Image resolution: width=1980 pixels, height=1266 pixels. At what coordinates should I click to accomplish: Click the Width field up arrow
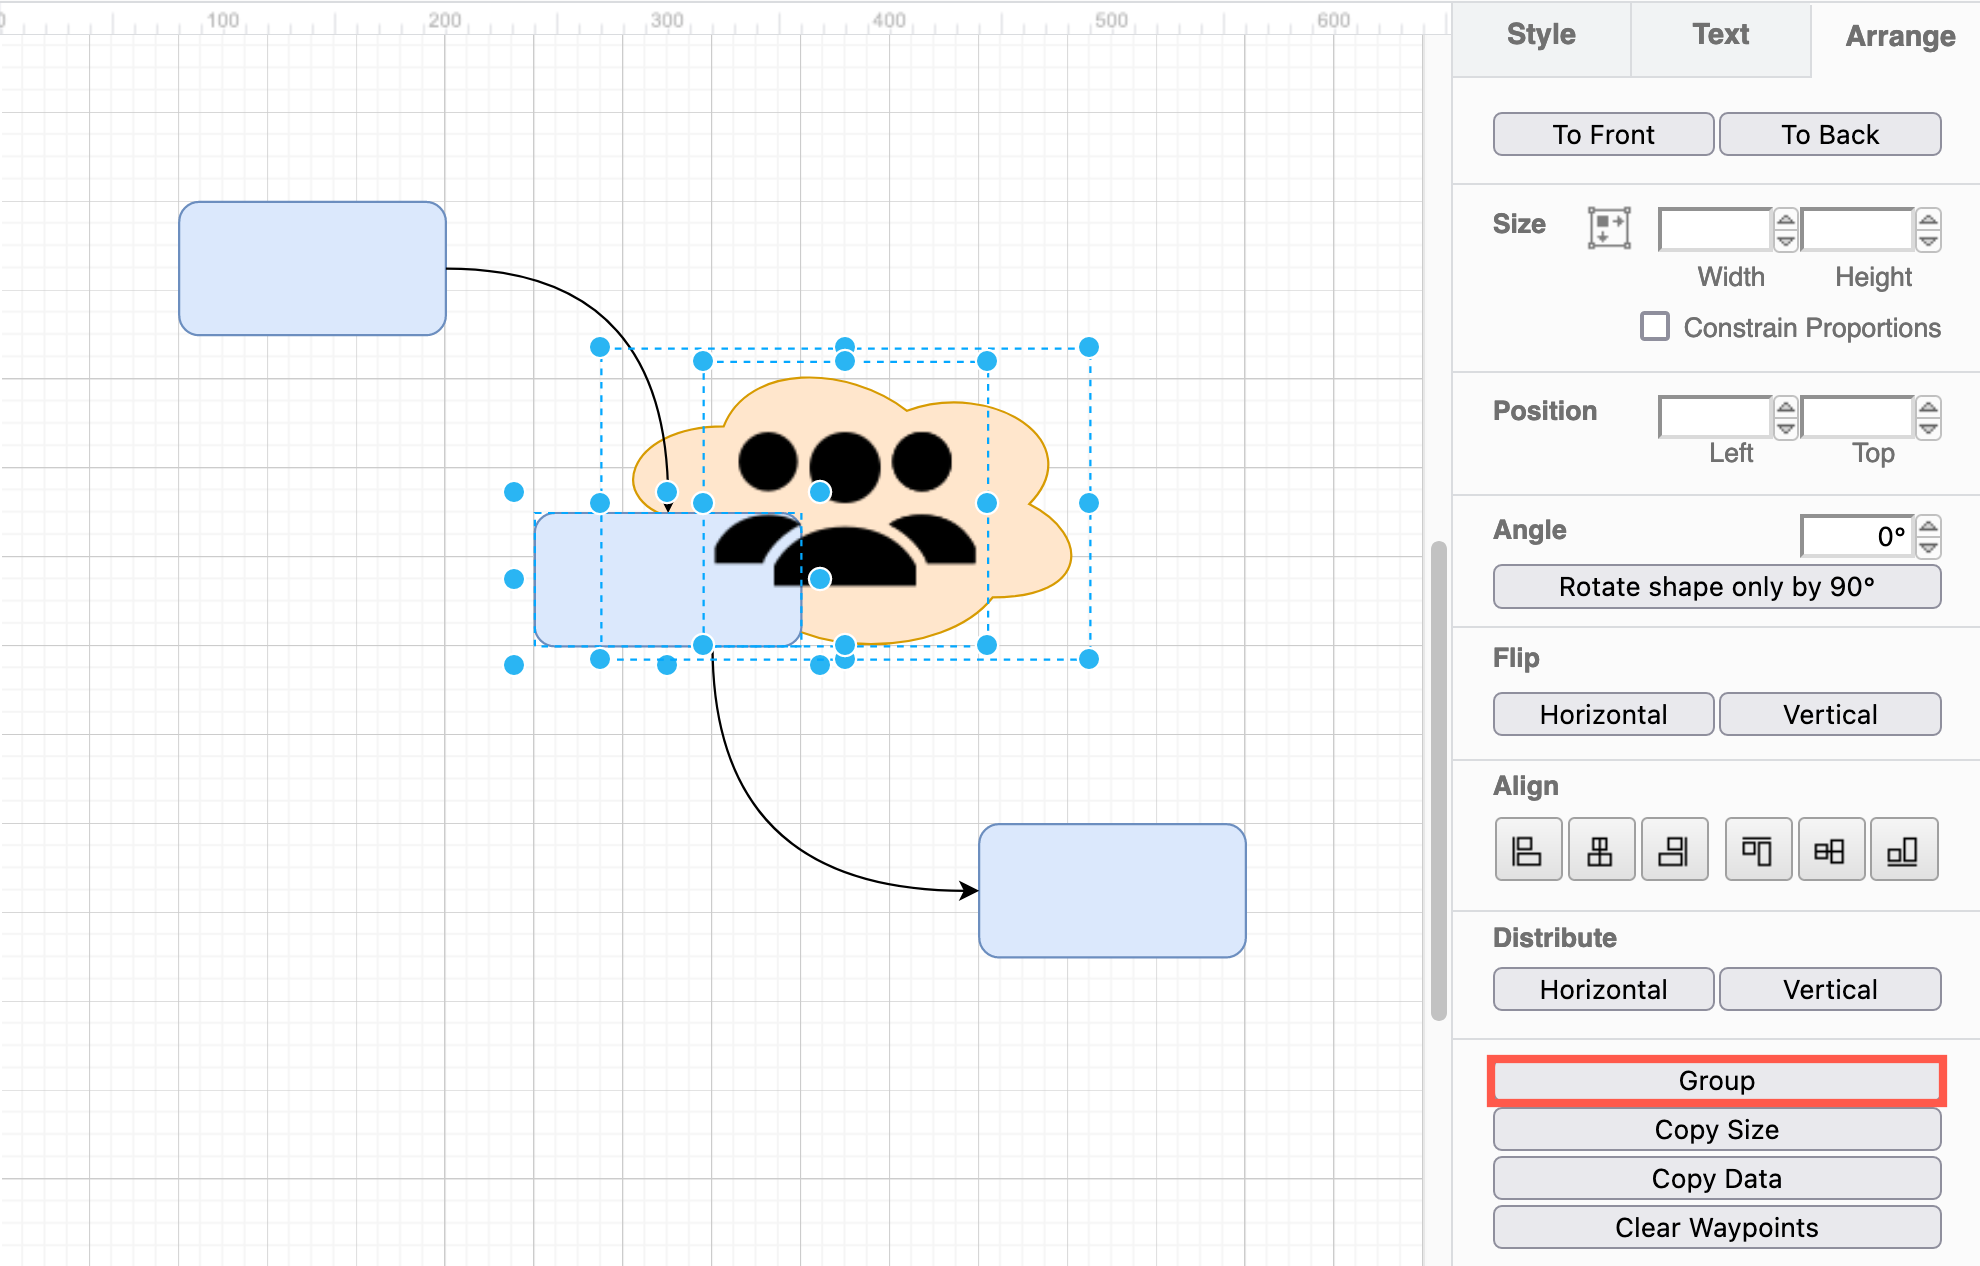[x=1787, y=218]
